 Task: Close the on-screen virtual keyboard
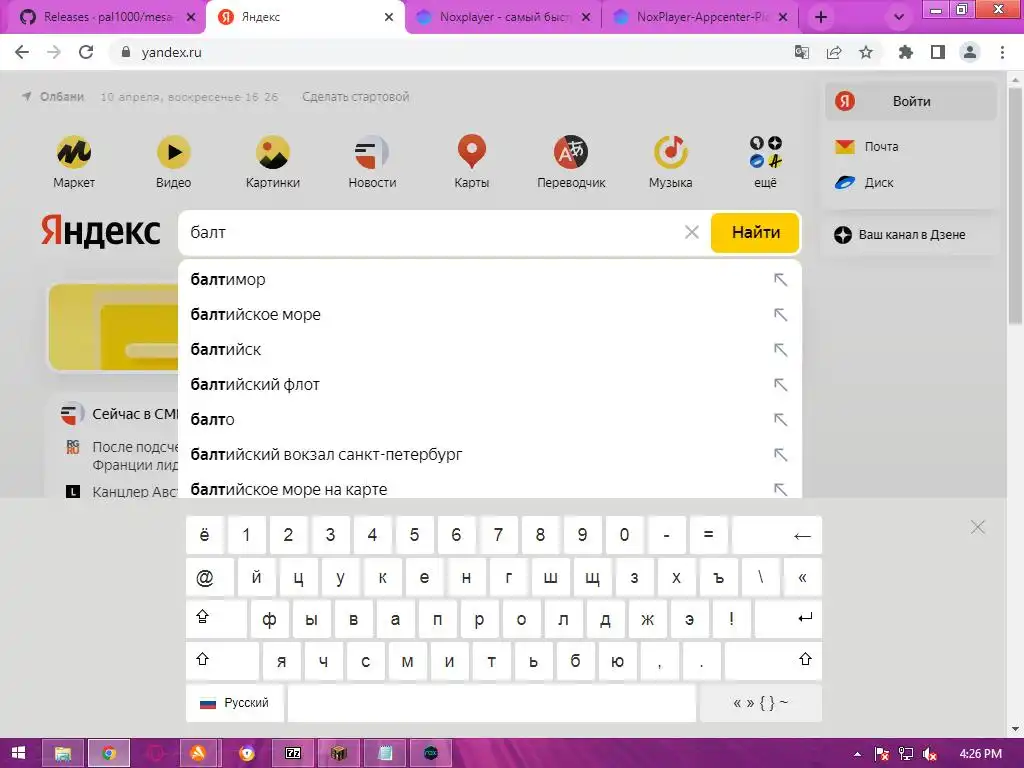[x=978, y=527]
